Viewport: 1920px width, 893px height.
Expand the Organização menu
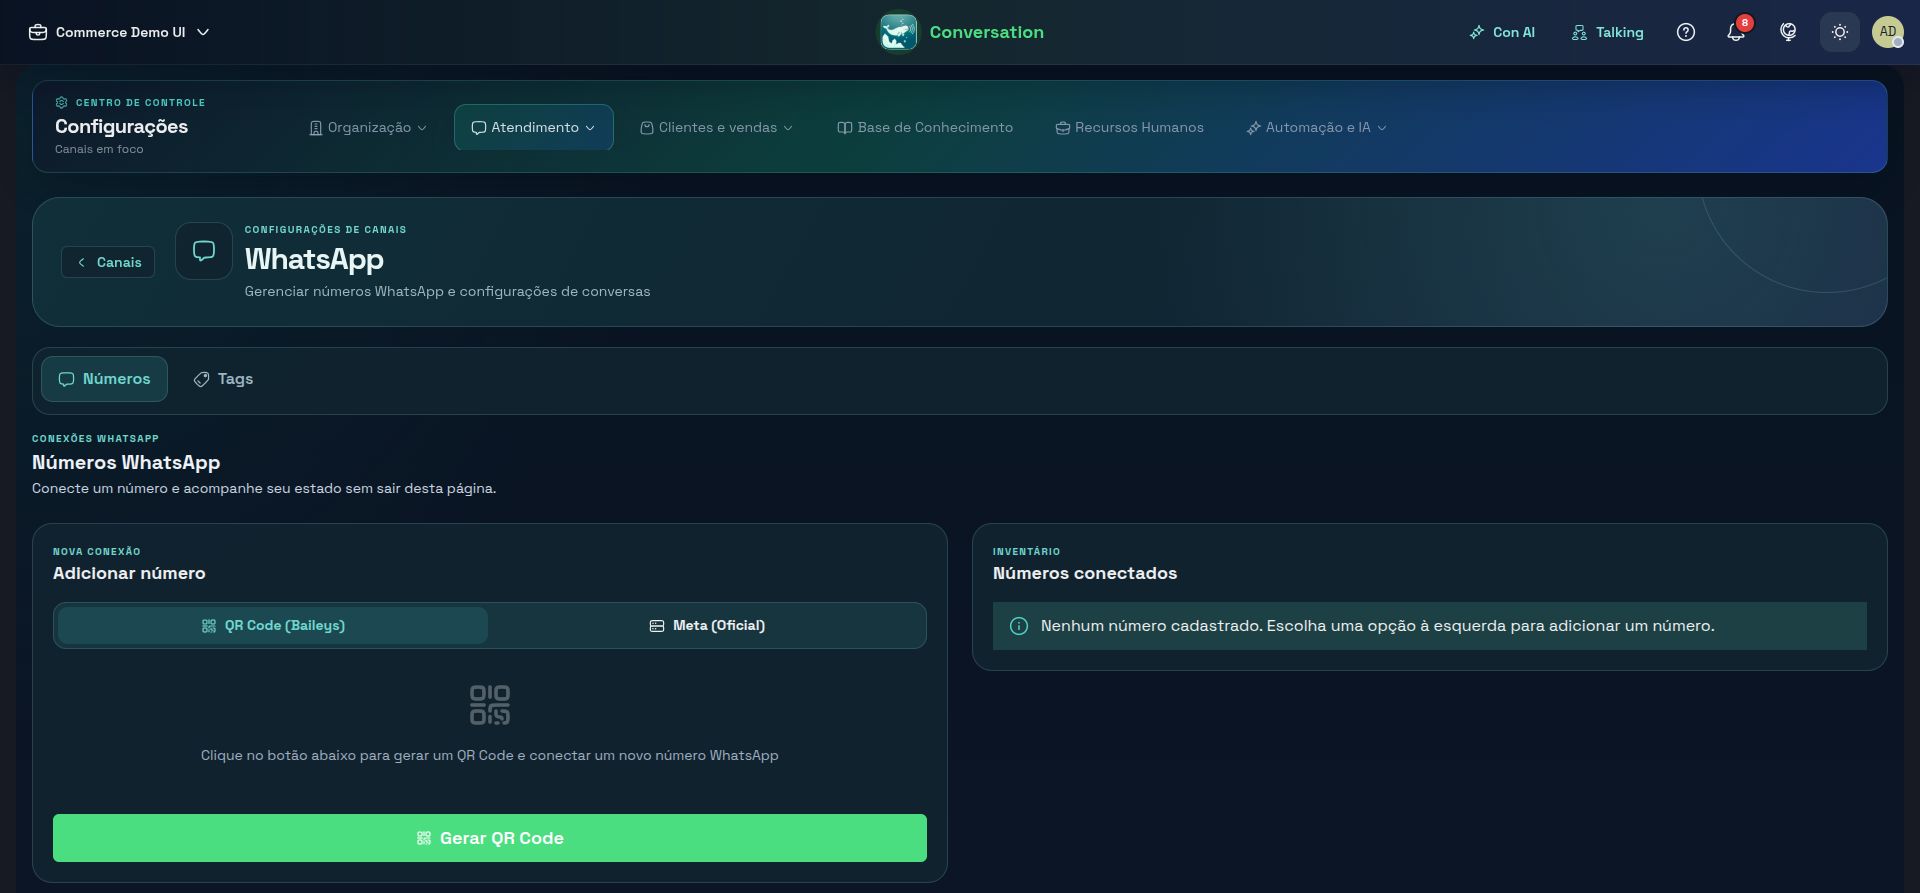point(368,127)
